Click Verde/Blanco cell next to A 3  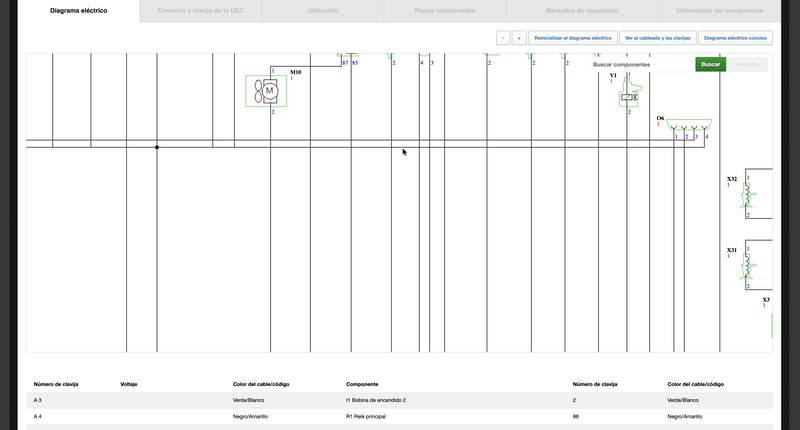point(248,400)
